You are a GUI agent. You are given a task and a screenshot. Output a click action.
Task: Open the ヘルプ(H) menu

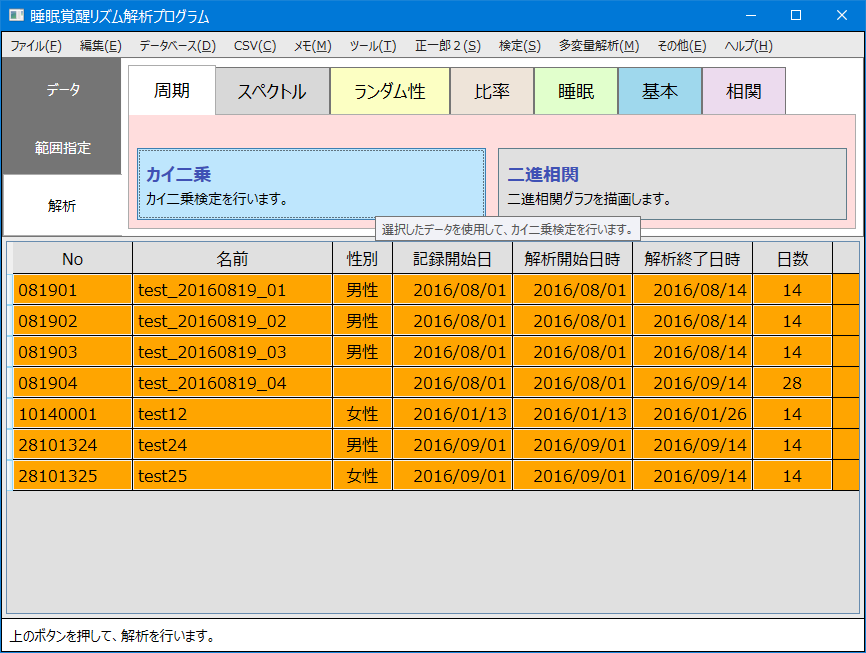click(x=748, y=46)
